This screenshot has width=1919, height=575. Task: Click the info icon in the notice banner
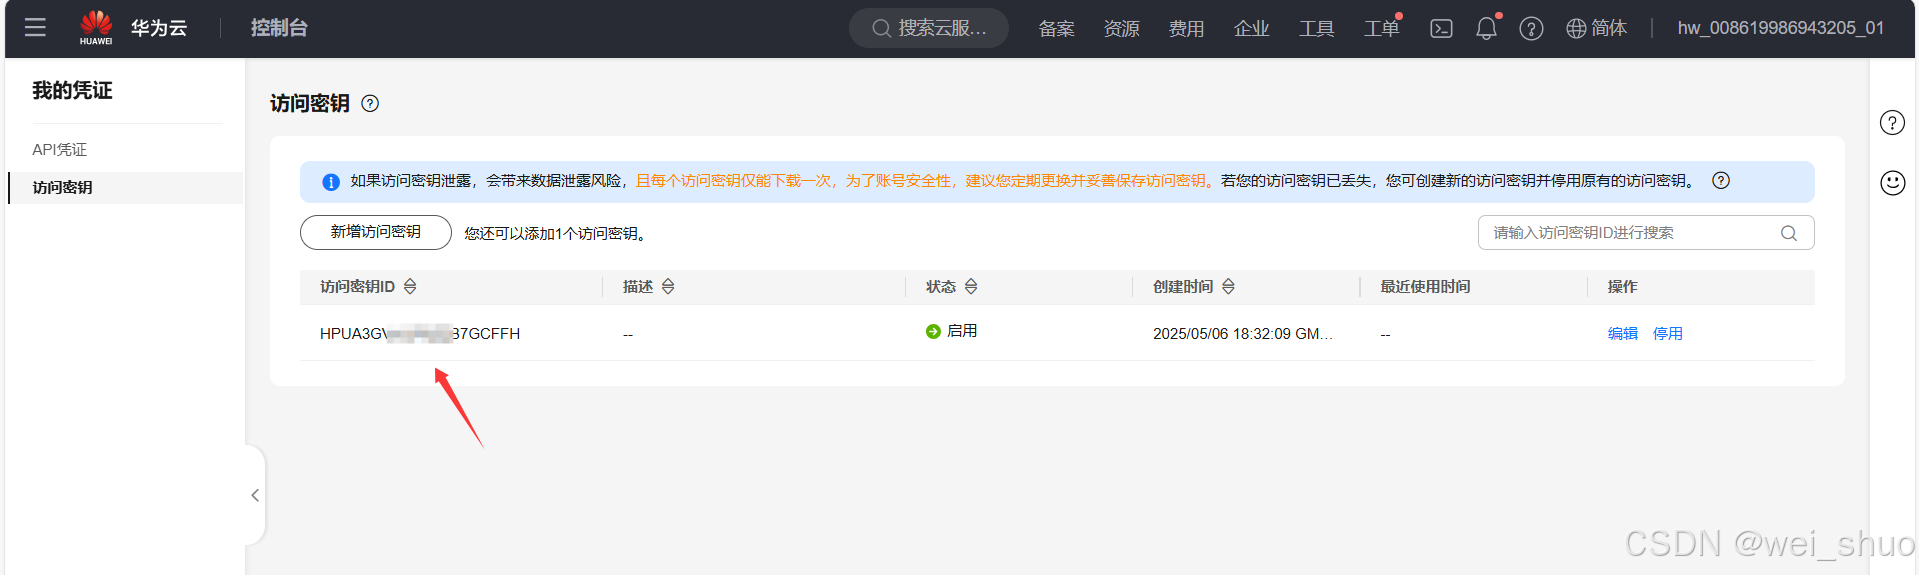coord(331,182)
